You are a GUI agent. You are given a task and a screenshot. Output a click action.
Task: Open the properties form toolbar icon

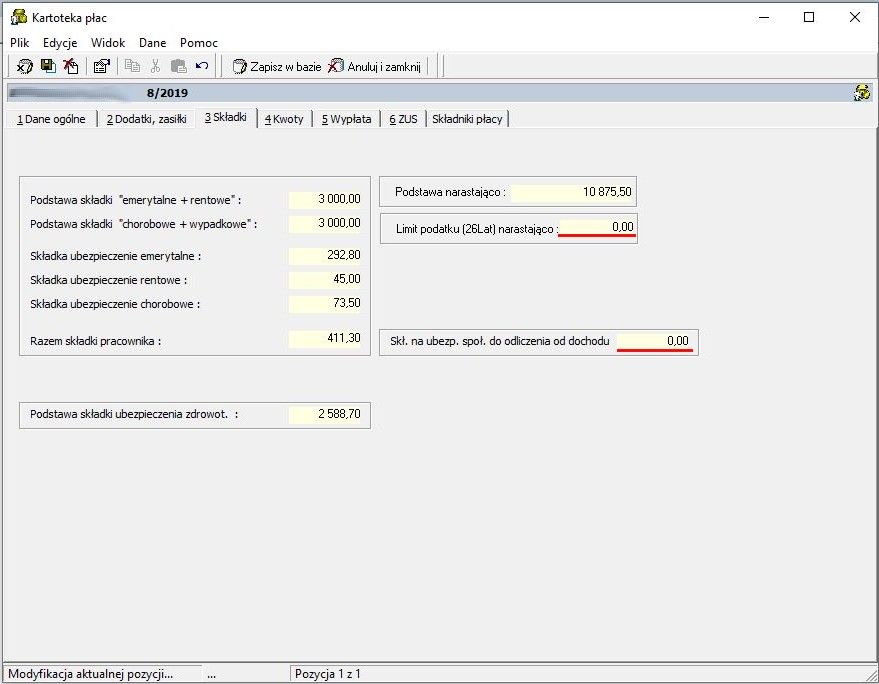[101, 66]
